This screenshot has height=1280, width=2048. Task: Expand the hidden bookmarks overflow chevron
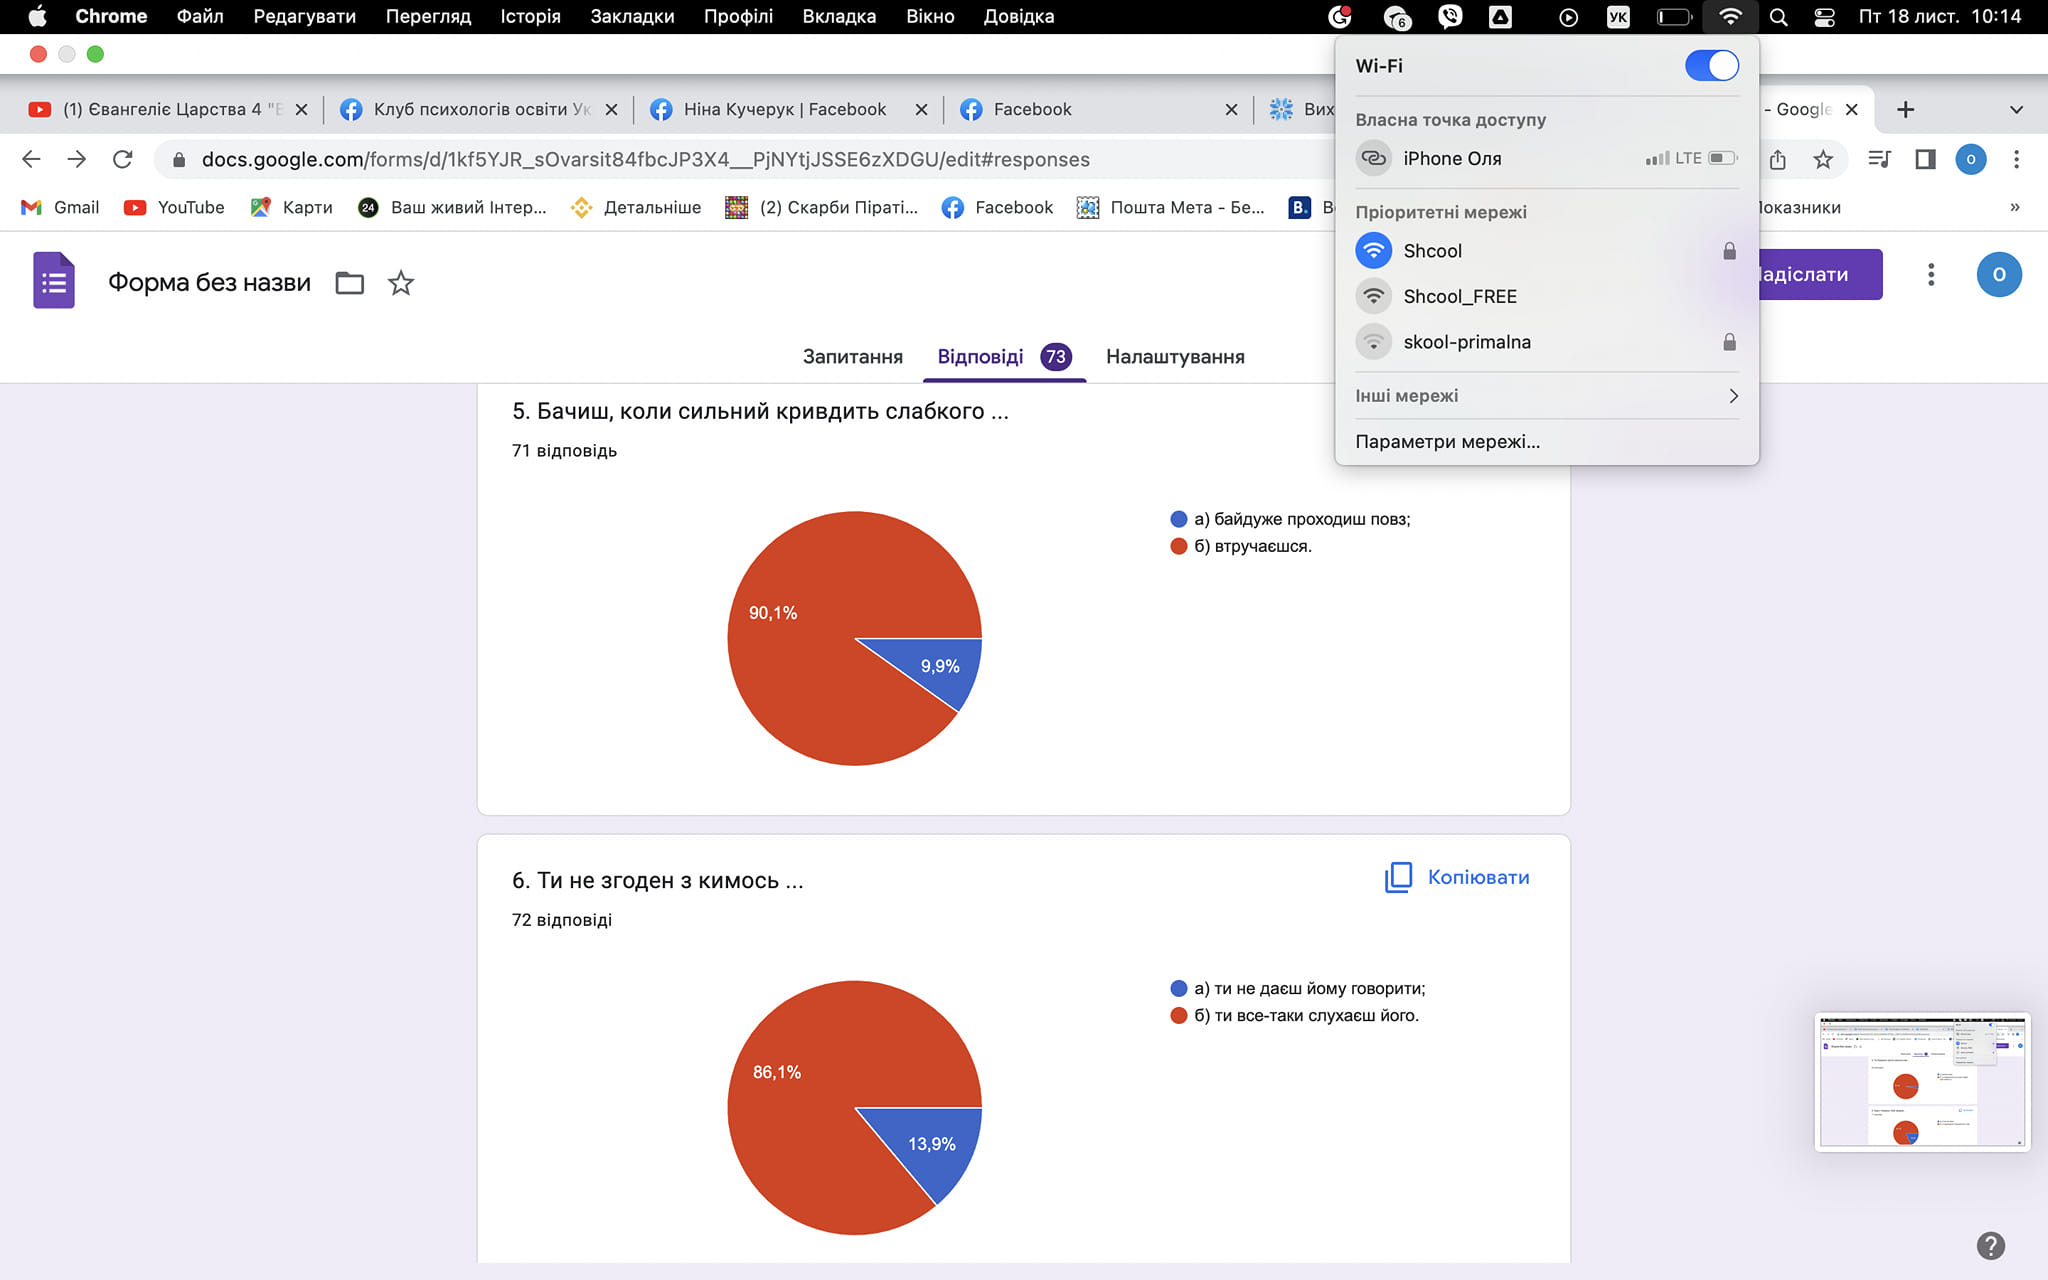pos(2014,207)
